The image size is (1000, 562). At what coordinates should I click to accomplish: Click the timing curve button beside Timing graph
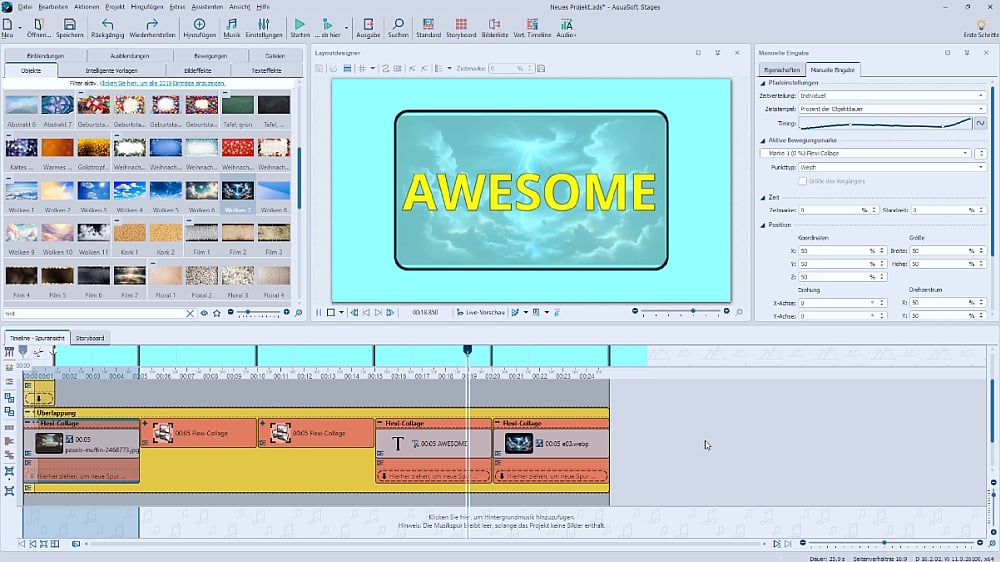pos(980,122)
